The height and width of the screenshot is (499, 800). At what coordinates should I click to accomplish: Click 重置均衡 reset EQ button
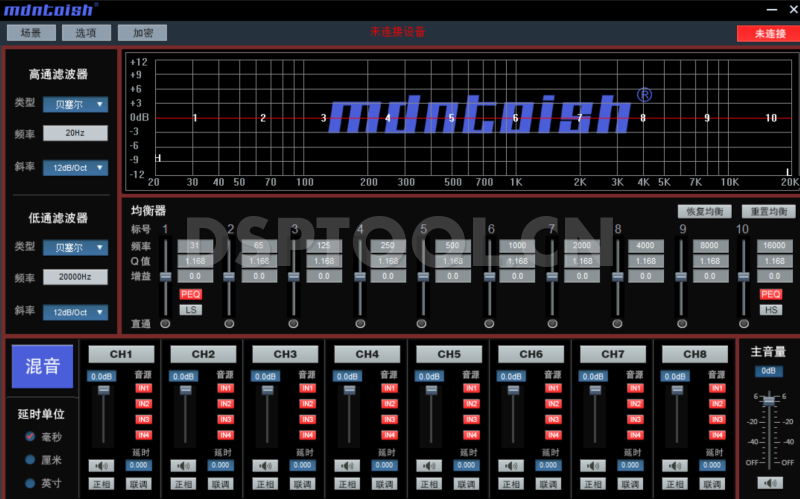(x=769, y=211)
